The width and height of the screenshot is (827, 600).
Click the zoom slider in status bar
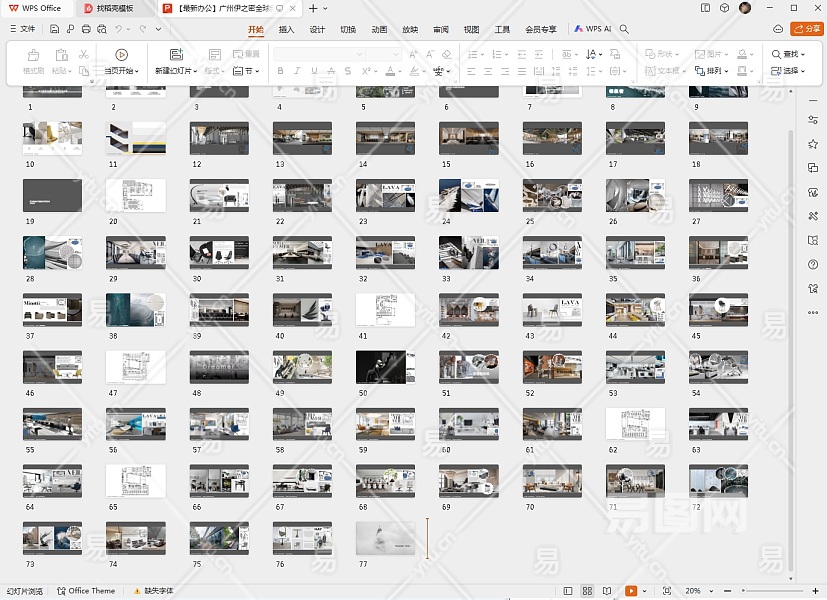point(745,591)
